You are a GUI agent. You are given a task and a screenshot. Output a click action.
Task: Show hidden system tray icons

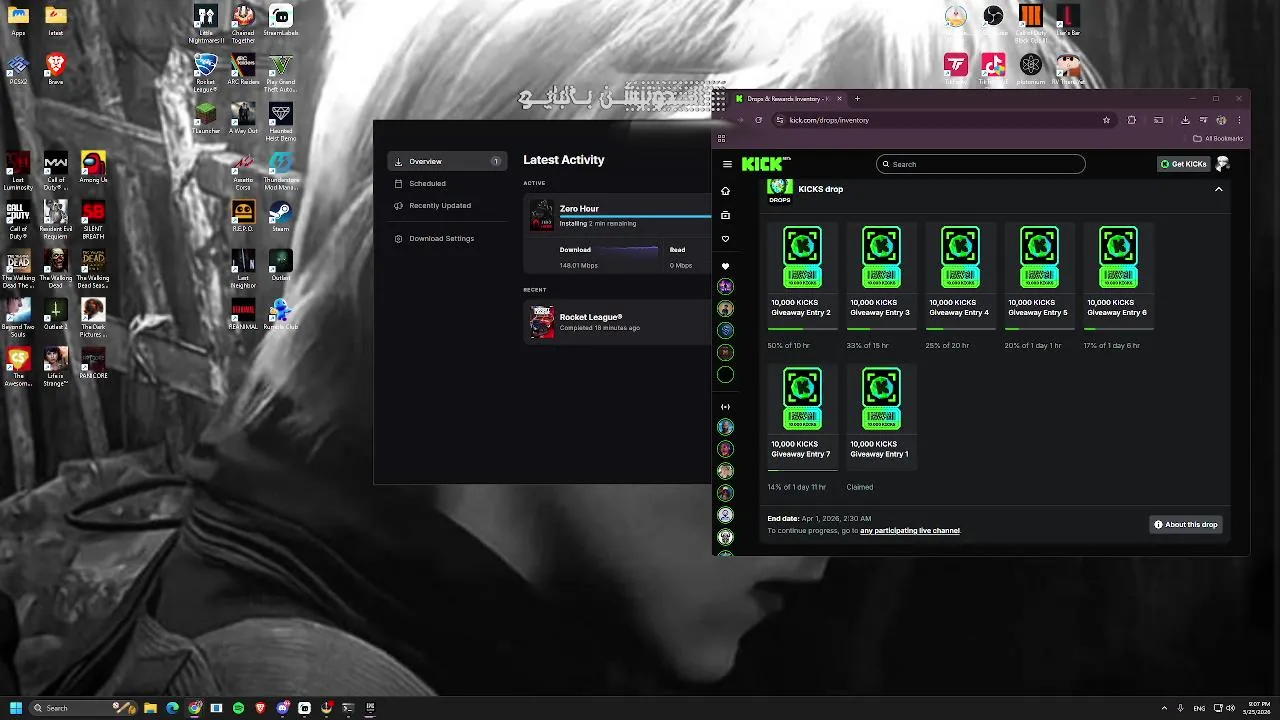pos(1165,708)
